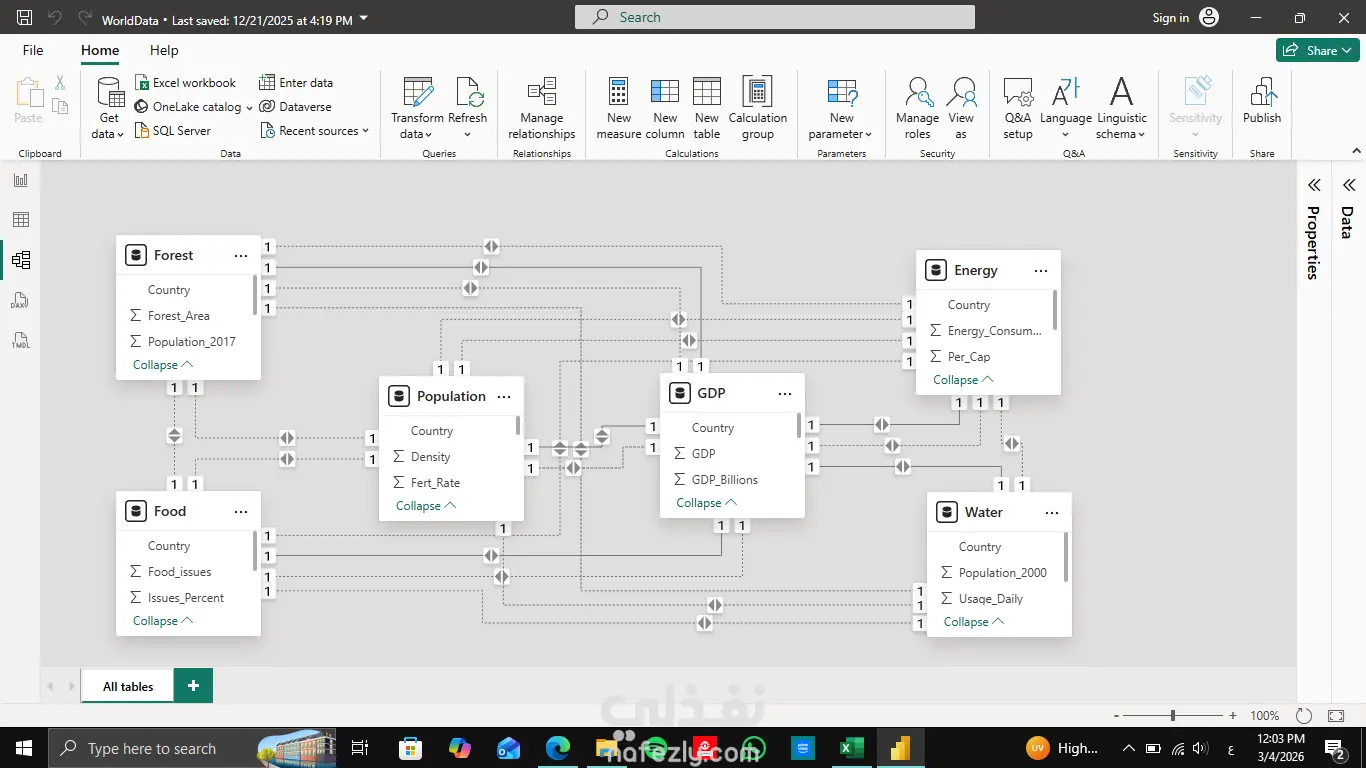Click the zoom slider handle
The image size is (1366, 768).
[1173, 716]
